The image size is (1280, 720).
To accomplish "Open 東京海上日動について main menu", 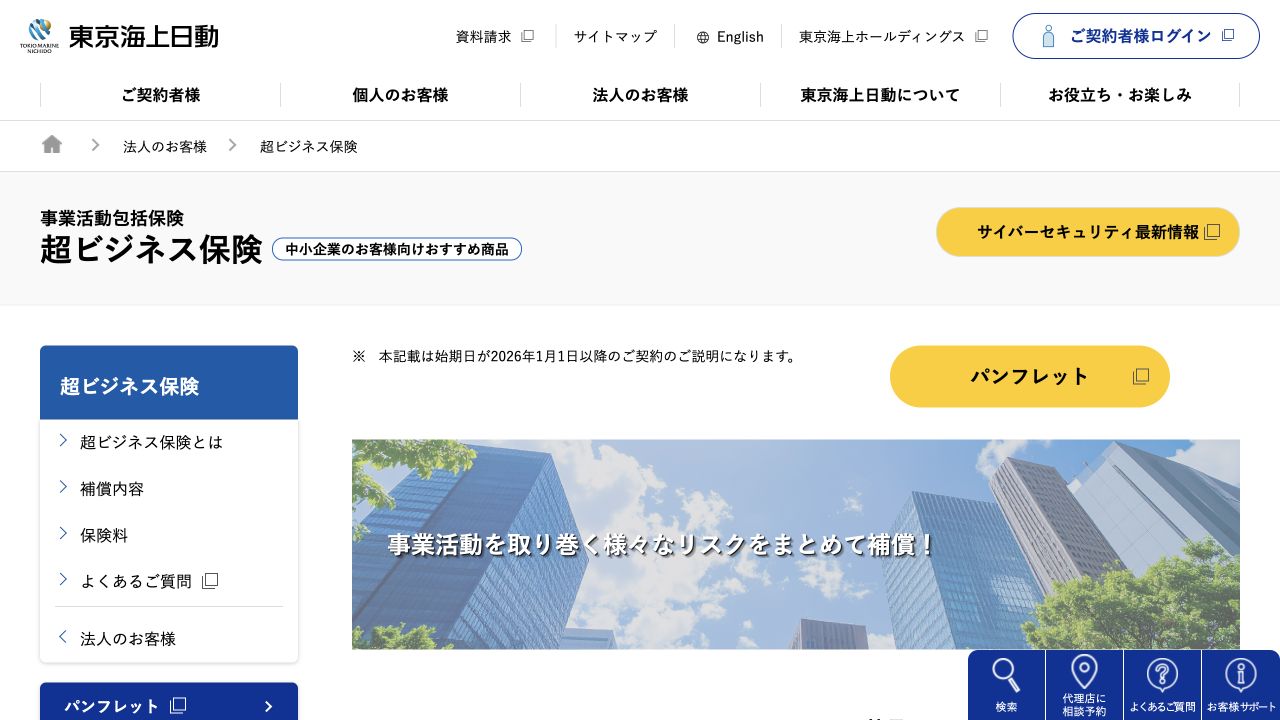I will coord(880,95).
